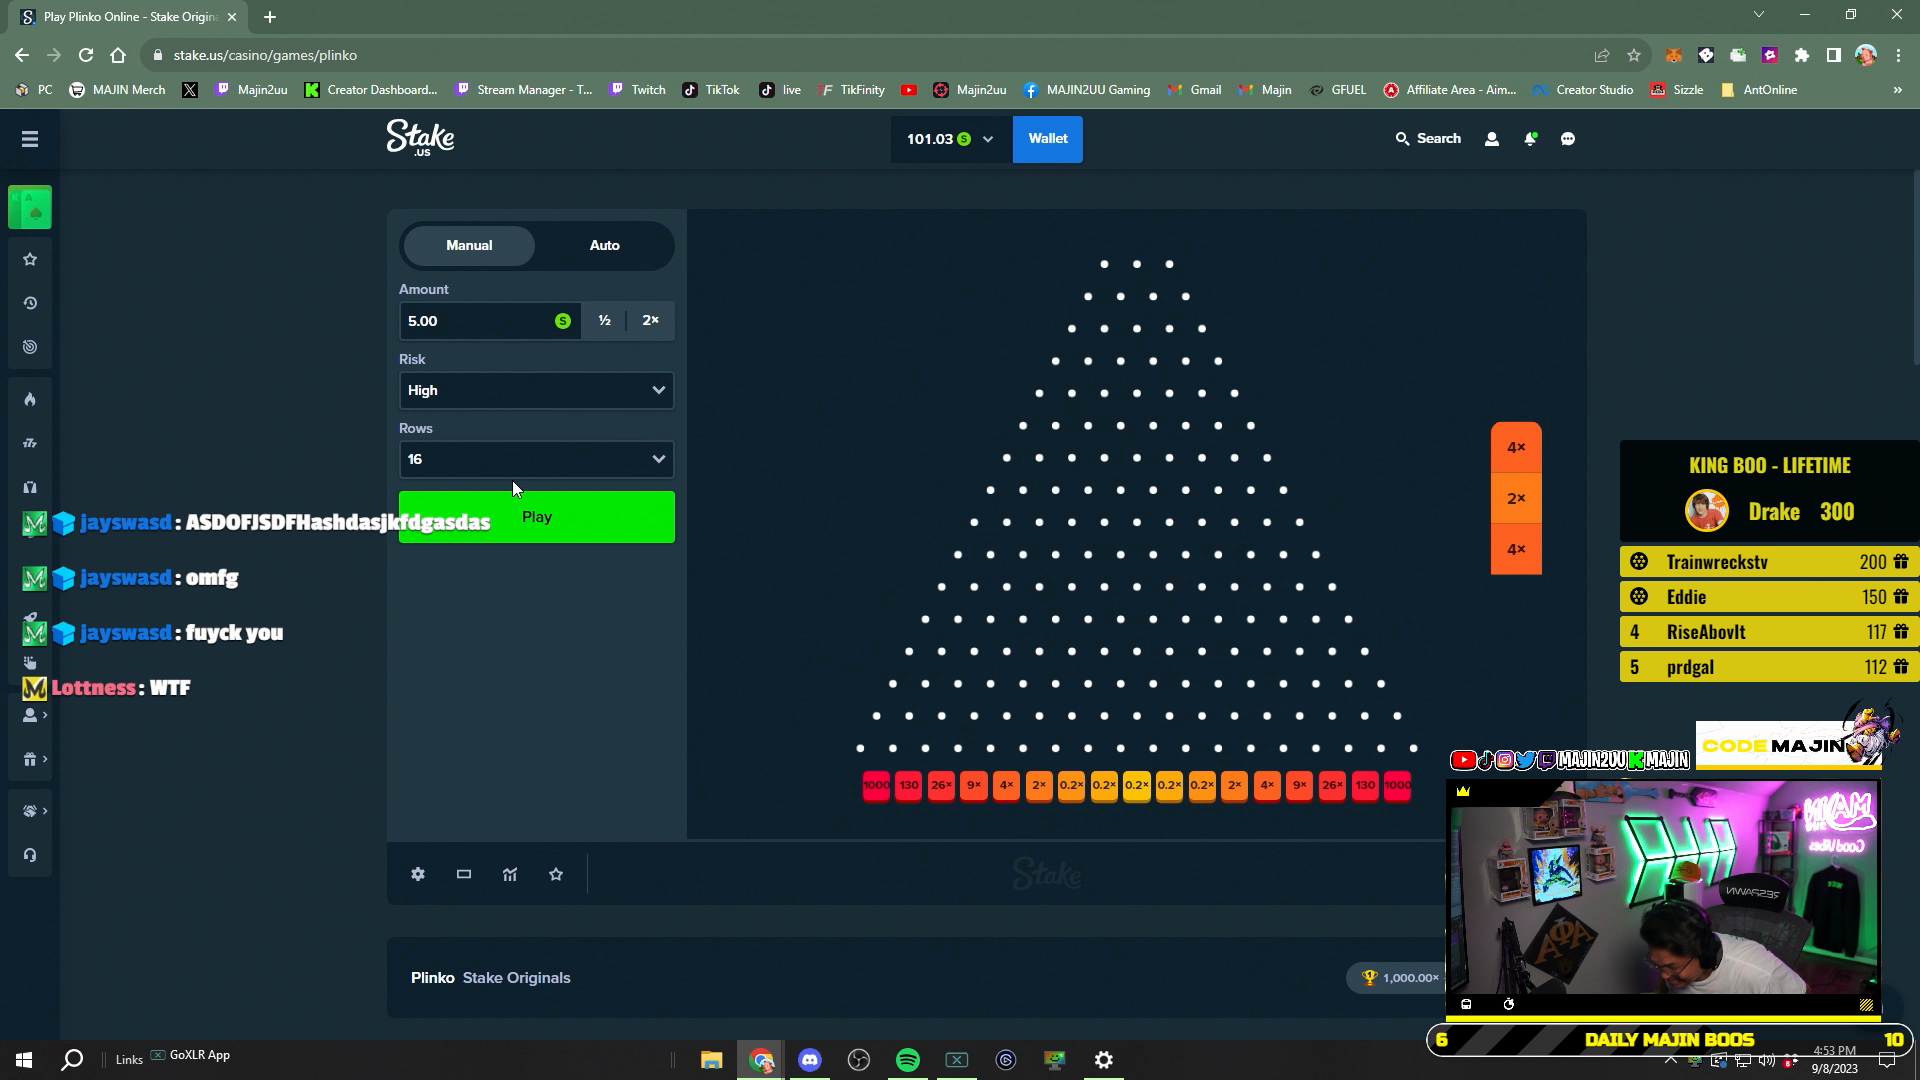
Task: Open a new browser tab
Action: point(270,17)
